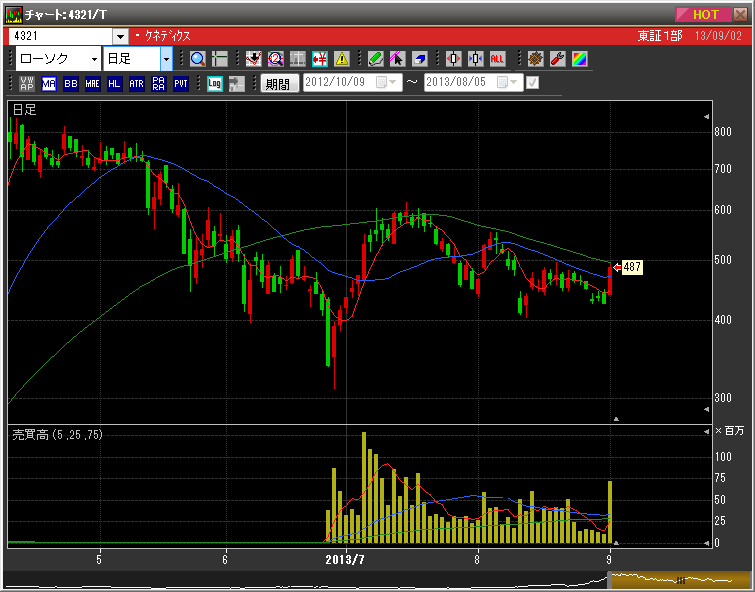This screenshot has width=755, height=592.
Task: Open the rainbow color palette icon
Action: 579,59
